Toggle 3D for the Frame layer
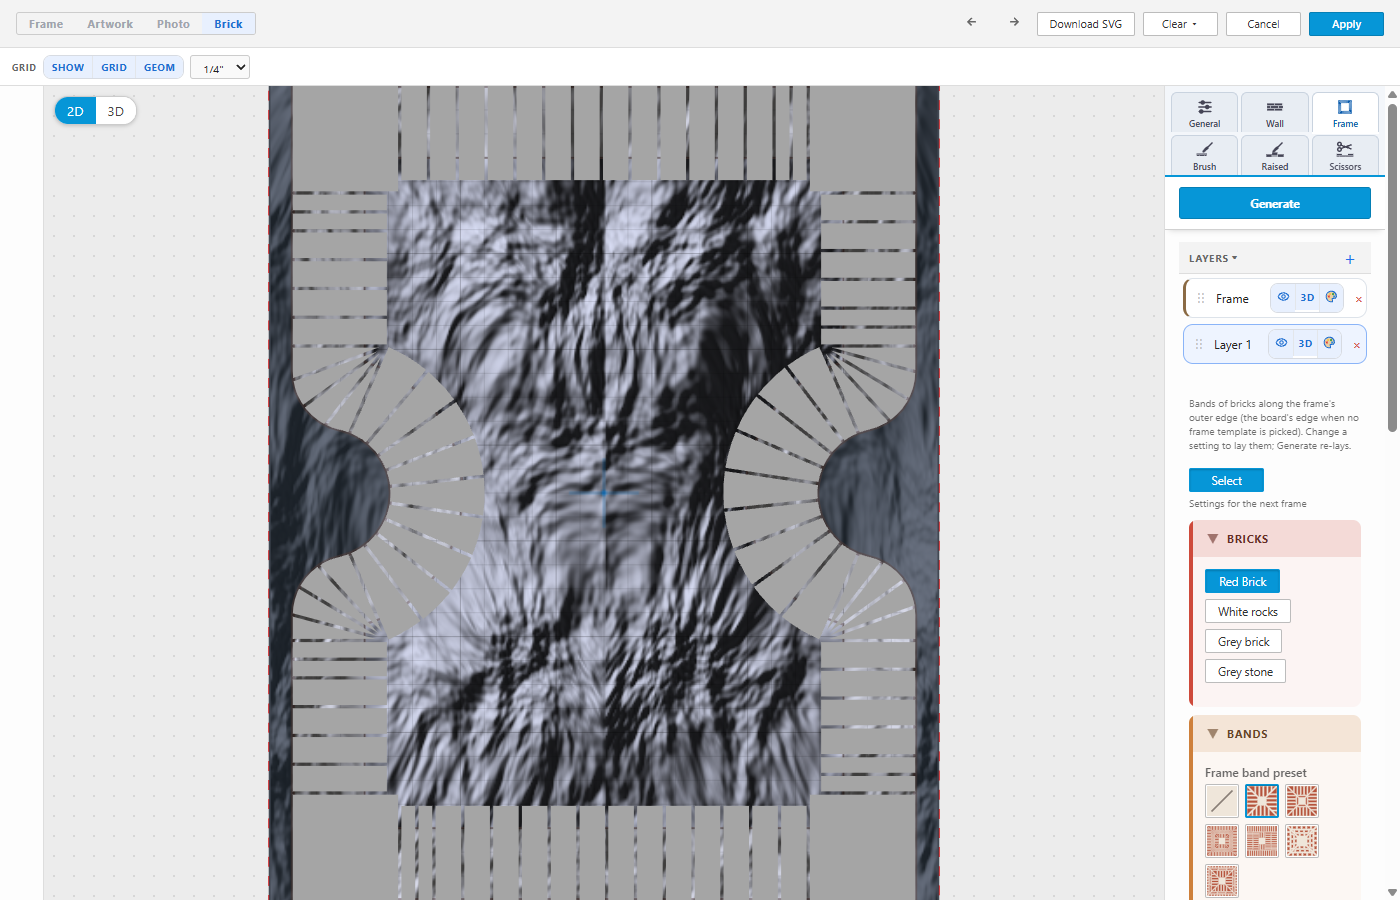 pos(1307,297)
